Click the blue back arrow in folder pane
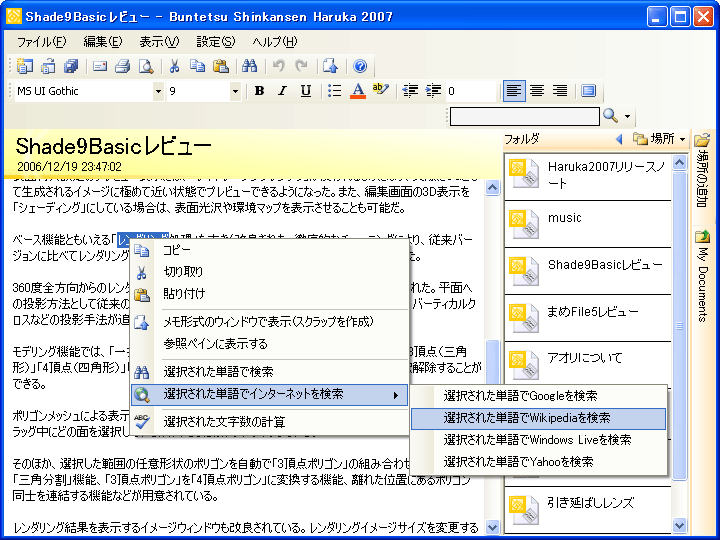Viewport: 720px width, 540px height. pyautogui.click(x=619, y=139)
